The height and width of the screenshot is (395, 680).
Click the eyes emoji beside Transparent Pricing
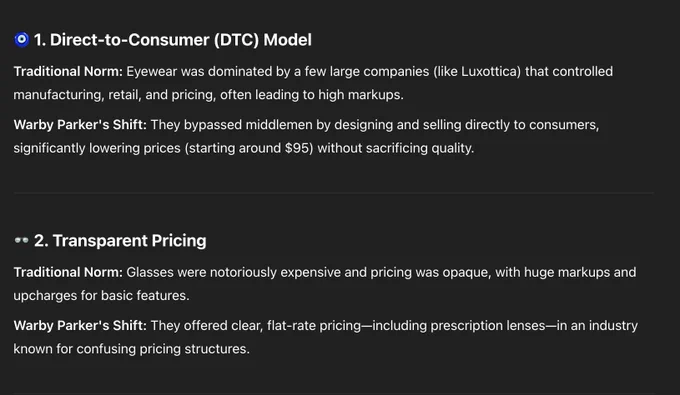tap(21, 240)
